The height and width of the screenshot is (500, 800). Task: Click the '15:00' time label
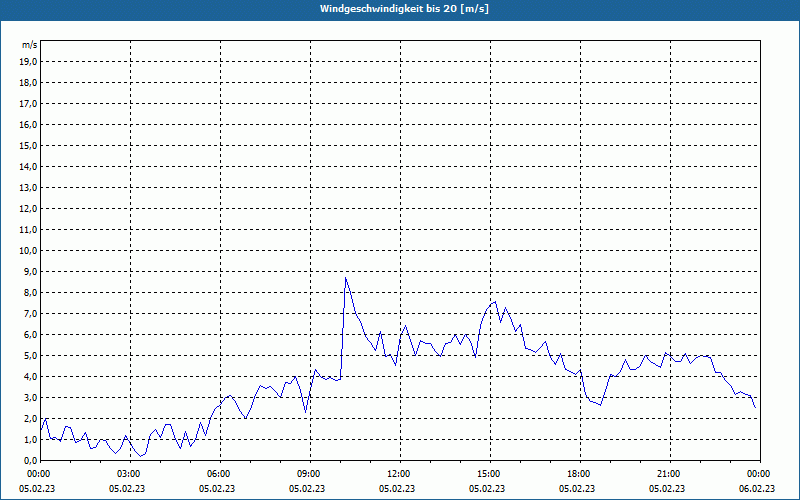tap(491, 474)
